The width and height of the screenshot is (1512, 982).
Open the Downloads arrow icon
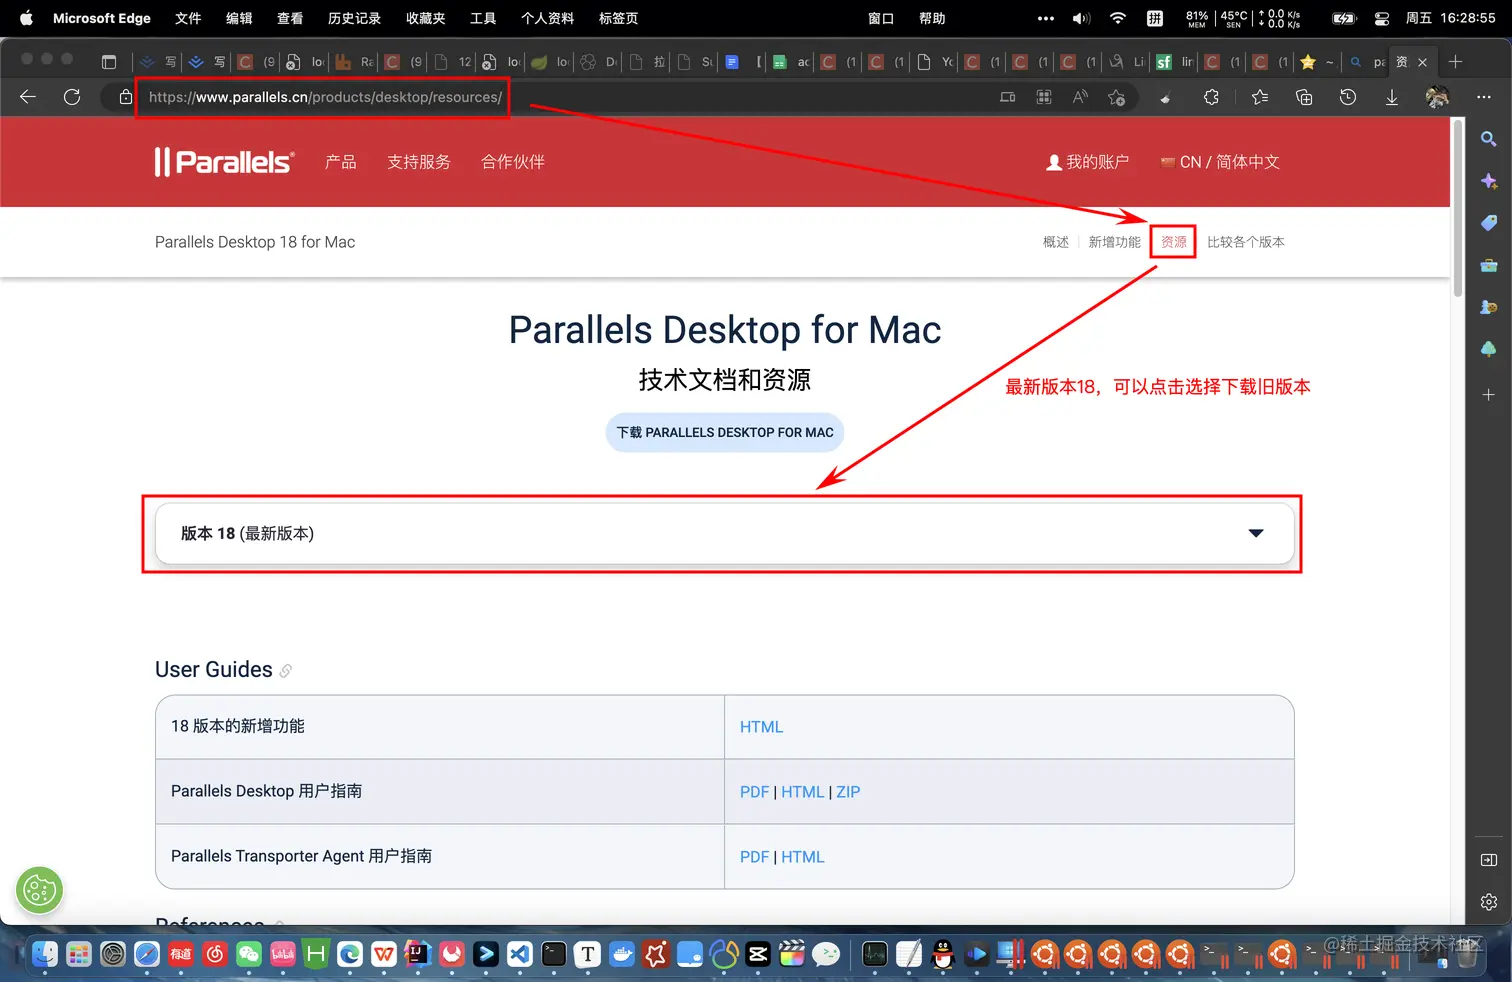coord(1392,97)
